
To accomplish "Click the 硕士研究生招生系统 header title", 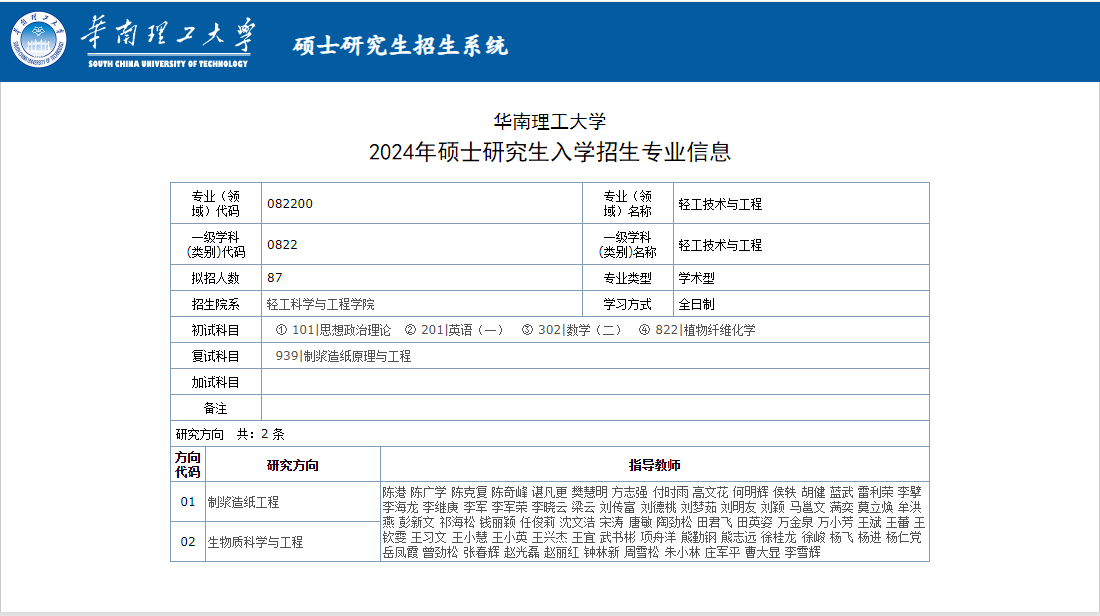I will point(400,46).
